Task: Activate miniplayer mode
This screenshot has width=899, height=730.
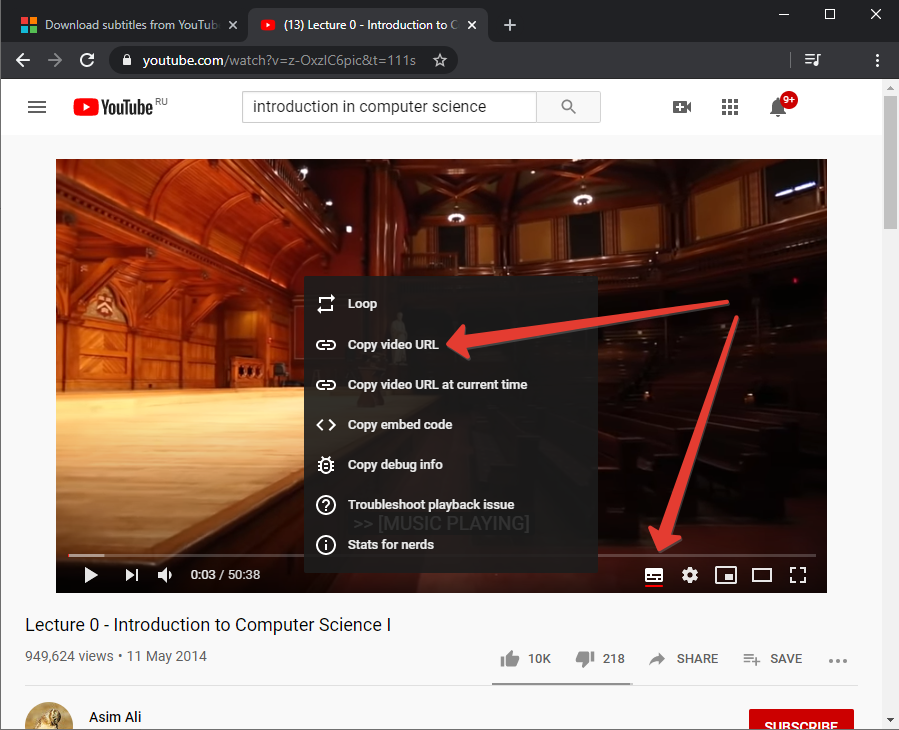Action: point(726,575)
